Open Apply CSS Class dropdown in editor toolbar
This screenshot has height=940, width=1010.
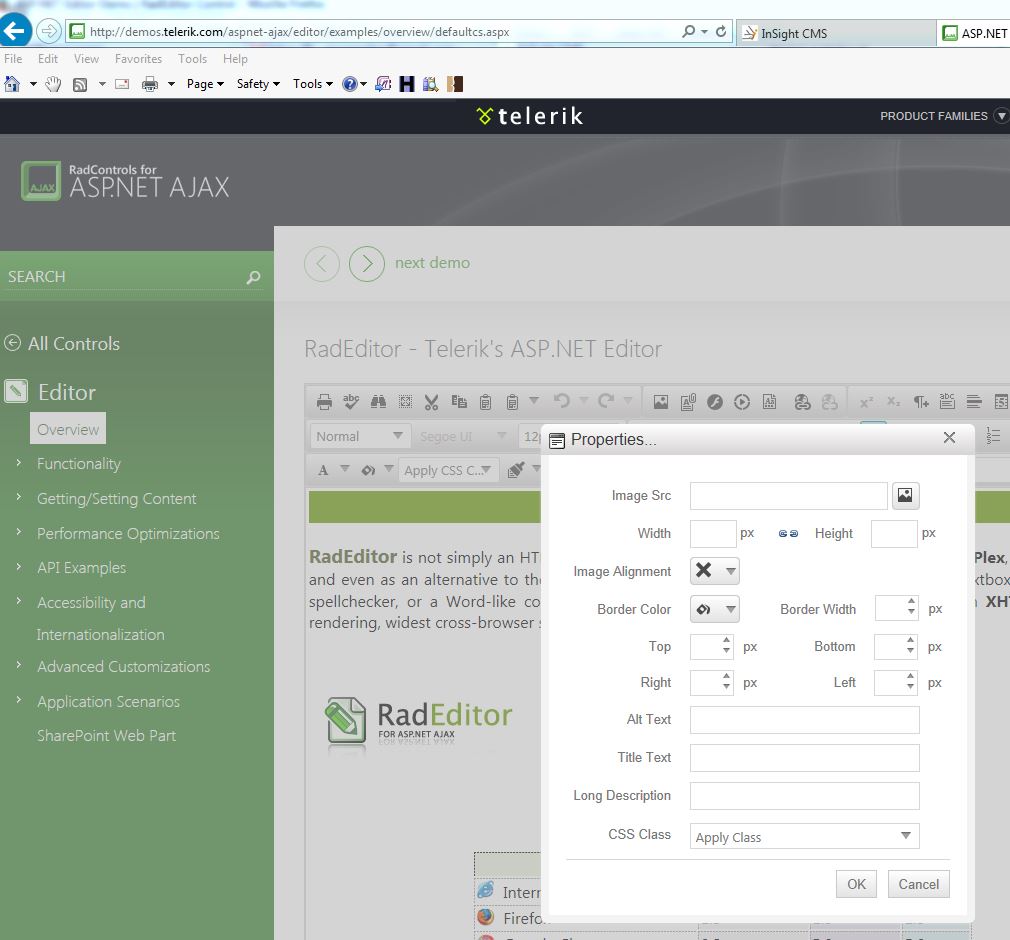tap(448, 470)
